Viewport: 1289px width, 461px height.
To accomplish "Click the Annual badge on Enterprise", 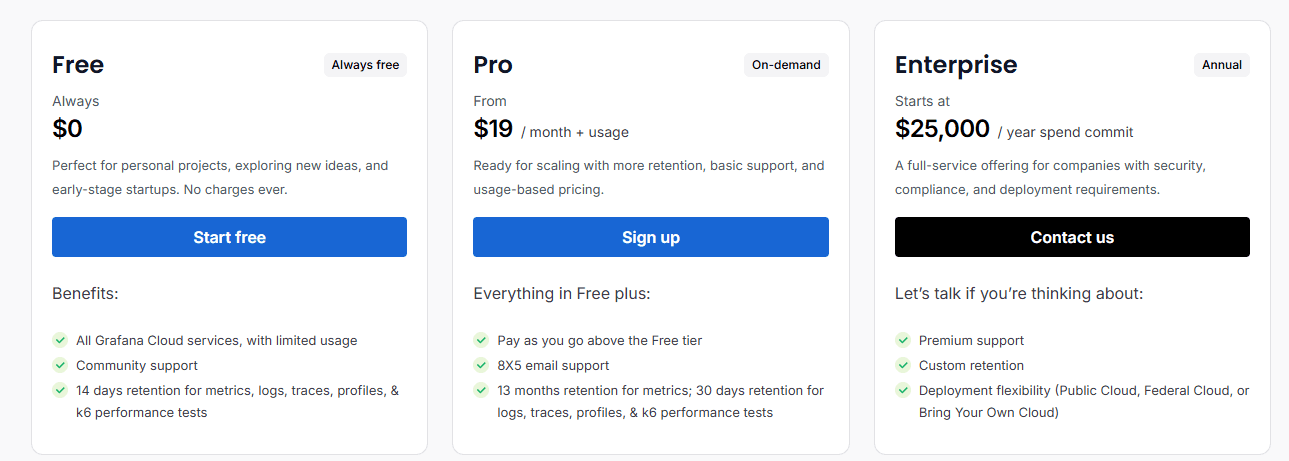I will [x=1221, y=65].
